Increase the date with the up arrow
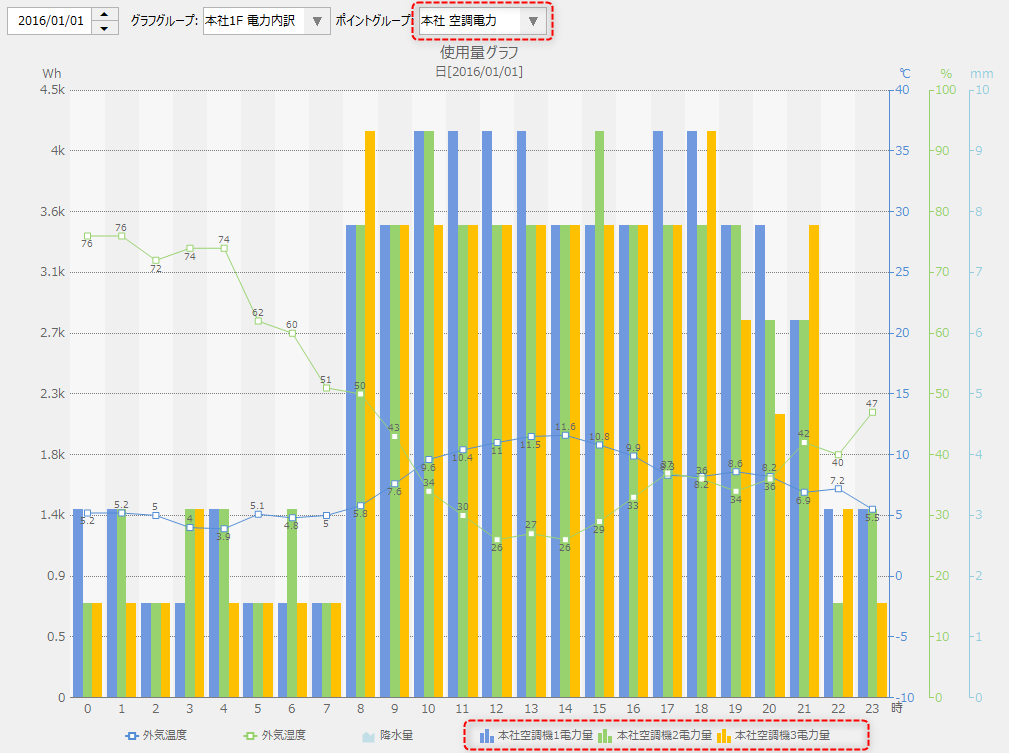The height and width of the screenshot is (753, 1009). click(105, 14)
